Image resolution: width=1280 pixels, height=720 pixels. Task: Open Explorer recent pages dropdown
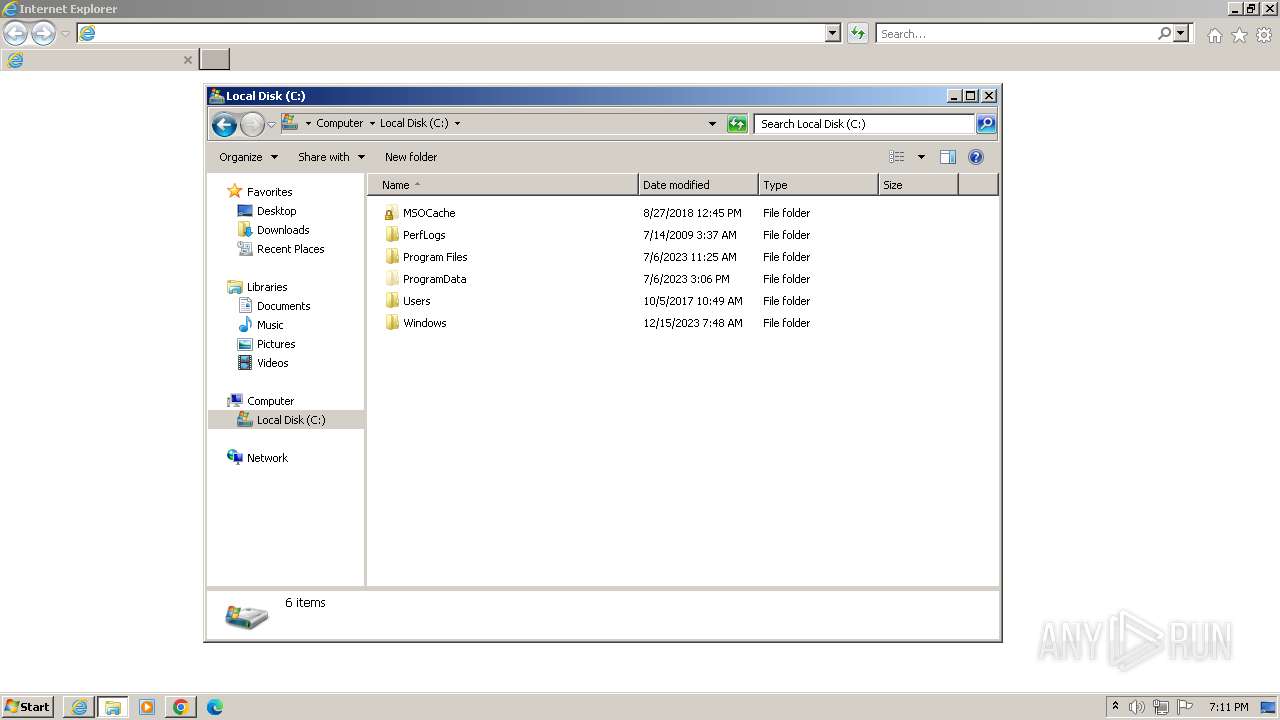(271, 125)
